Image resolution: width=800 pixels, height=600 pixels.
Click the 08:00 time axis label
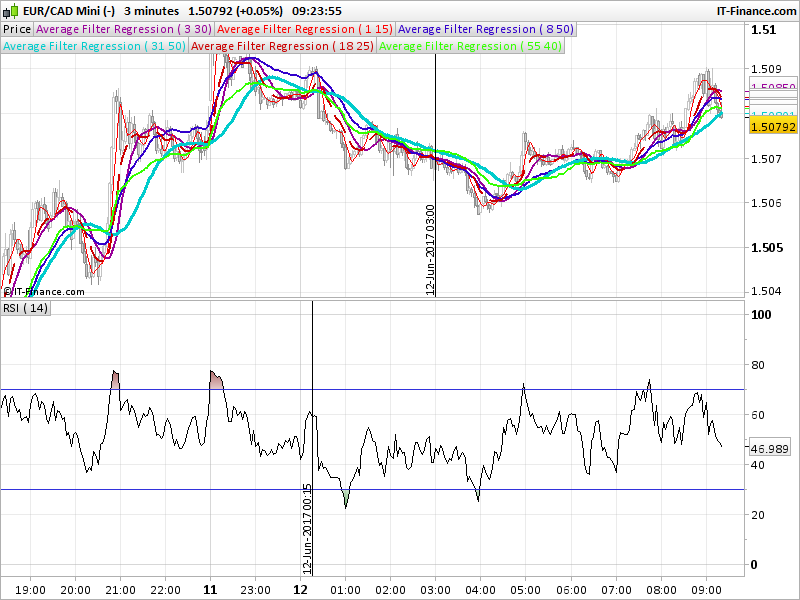[x=662, y=590]
